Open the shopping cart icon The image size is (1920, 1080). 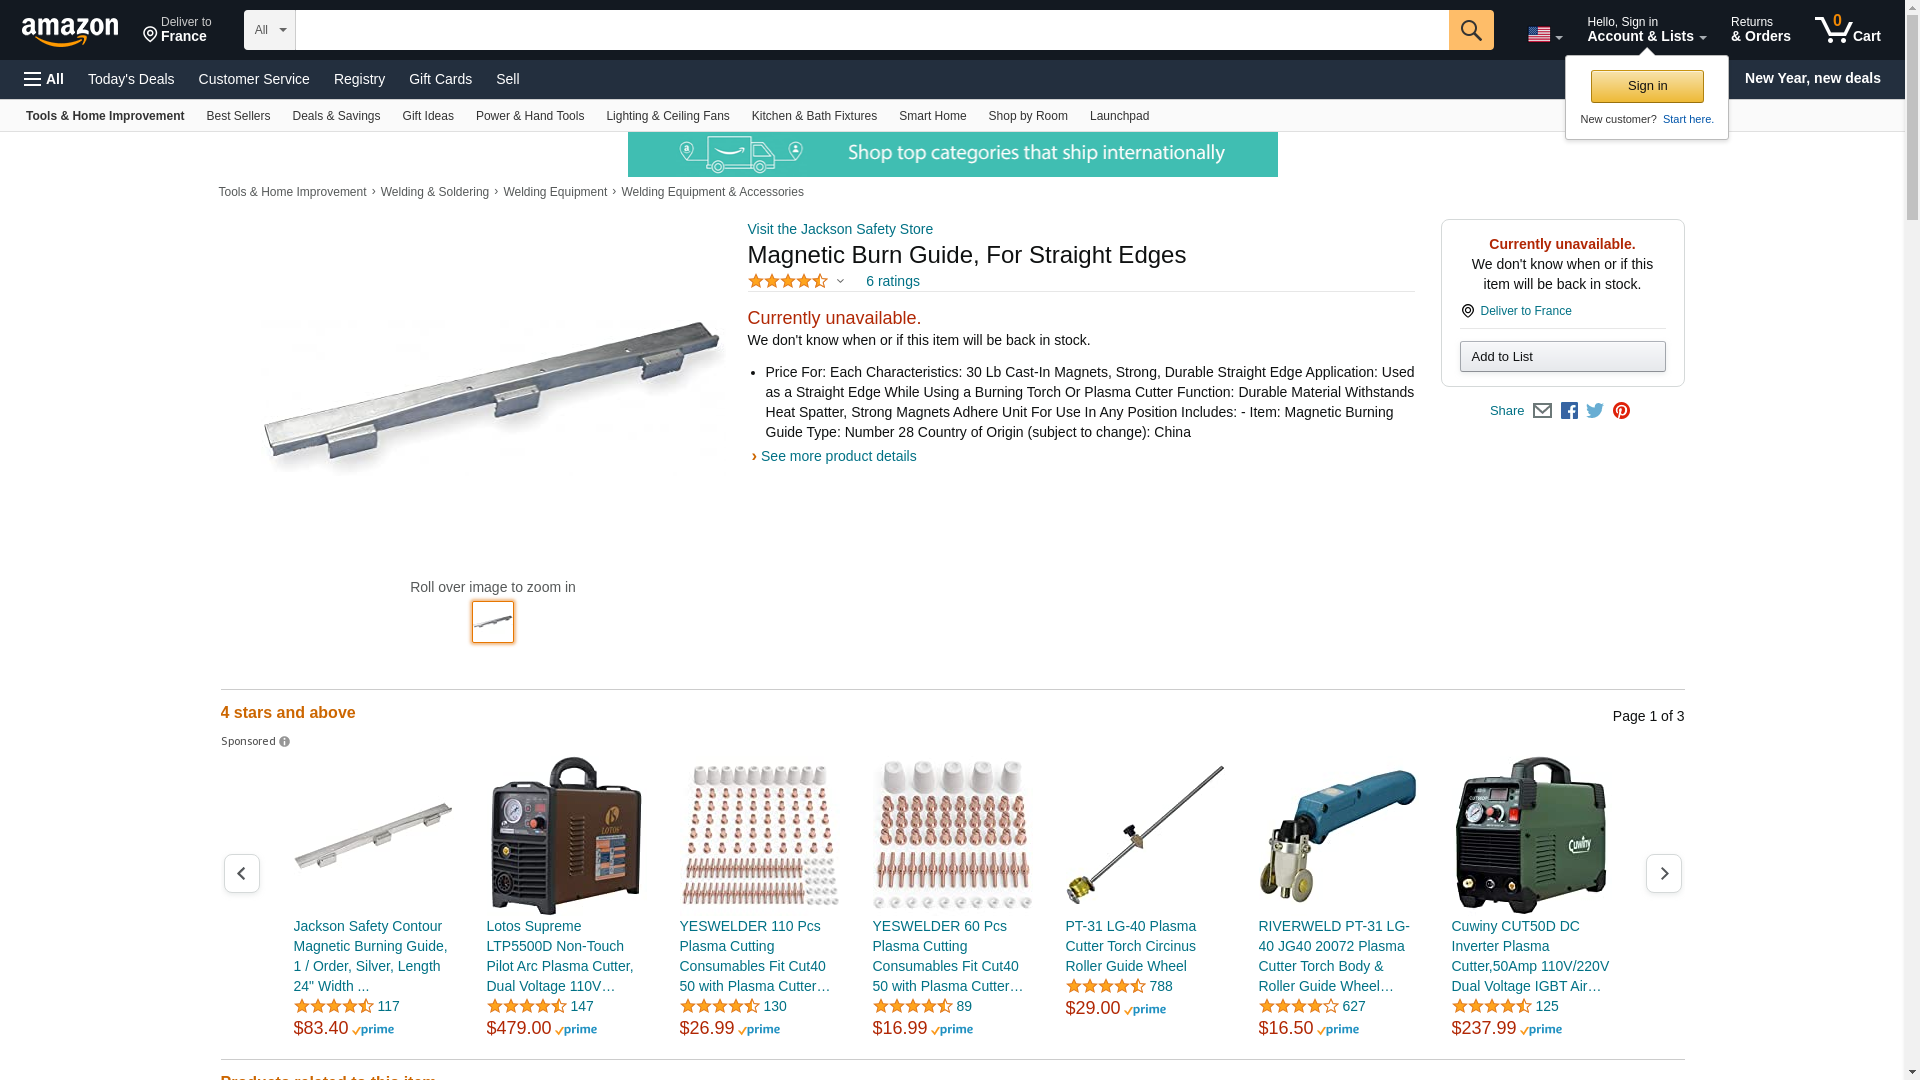click(1847, 30)
